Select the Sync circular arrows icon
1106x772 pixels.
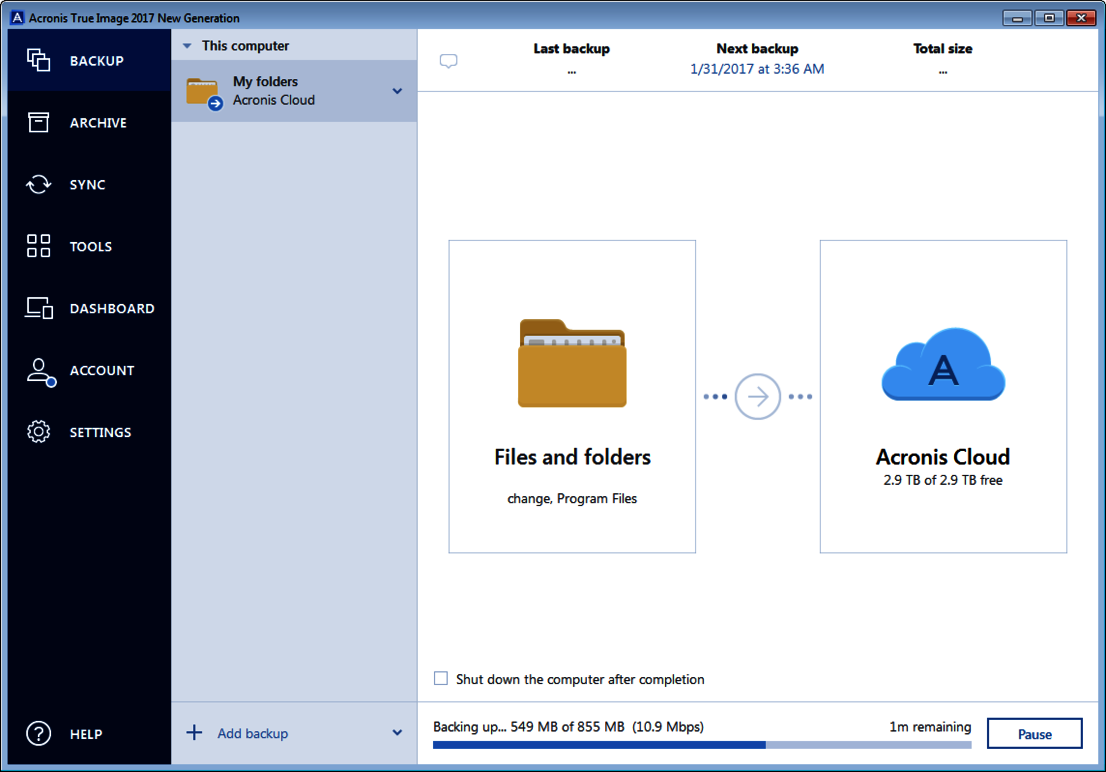39,185
